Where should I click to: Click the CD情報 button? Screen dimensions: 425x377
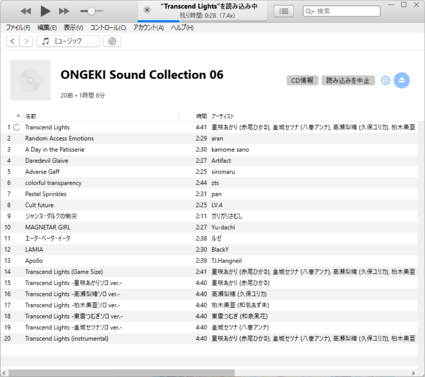(x=302, y=80)
